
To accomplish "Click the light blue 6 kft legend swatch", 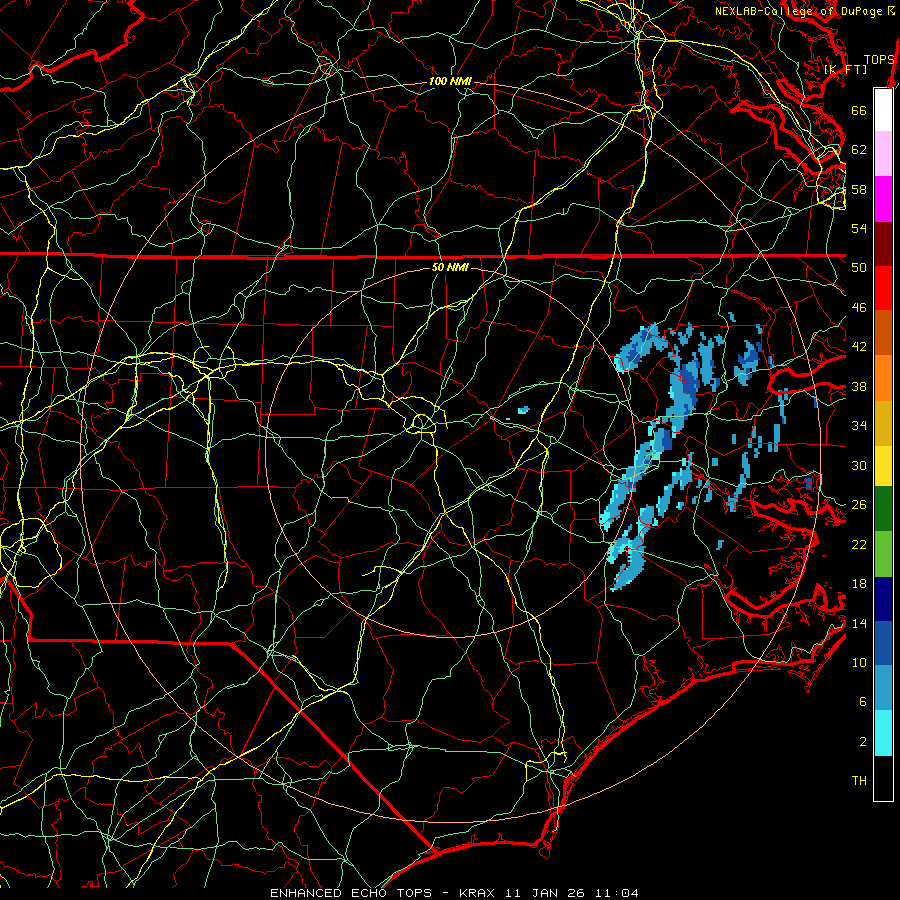I will tap(883, 688).
